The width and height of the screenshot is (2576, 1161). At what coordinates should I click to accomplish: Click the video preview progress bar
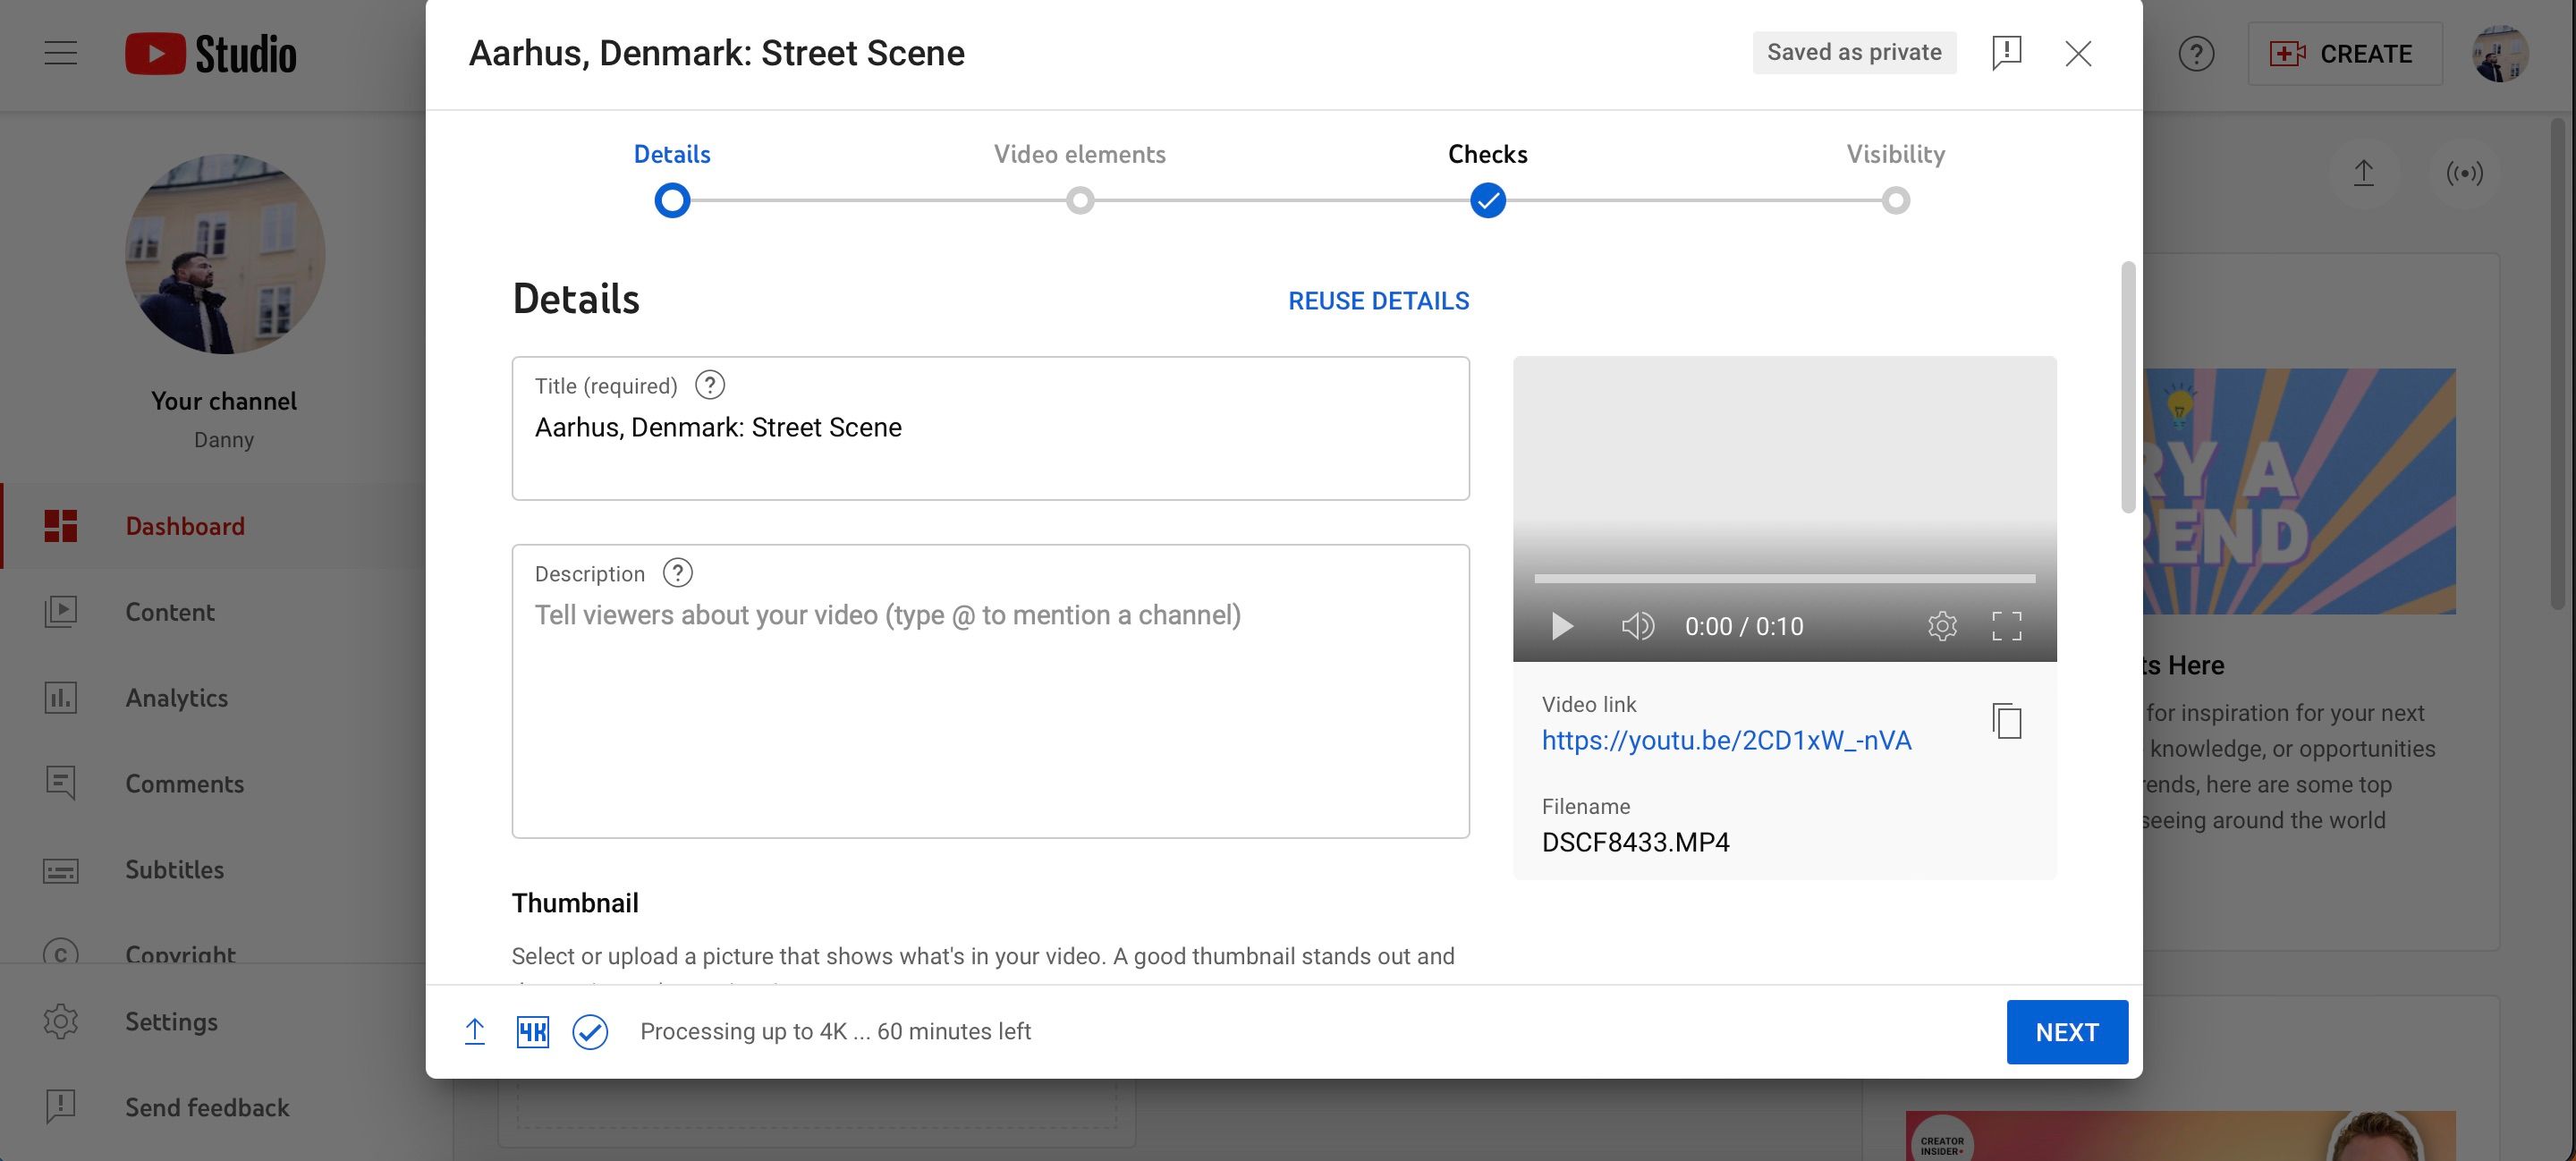1784,579
